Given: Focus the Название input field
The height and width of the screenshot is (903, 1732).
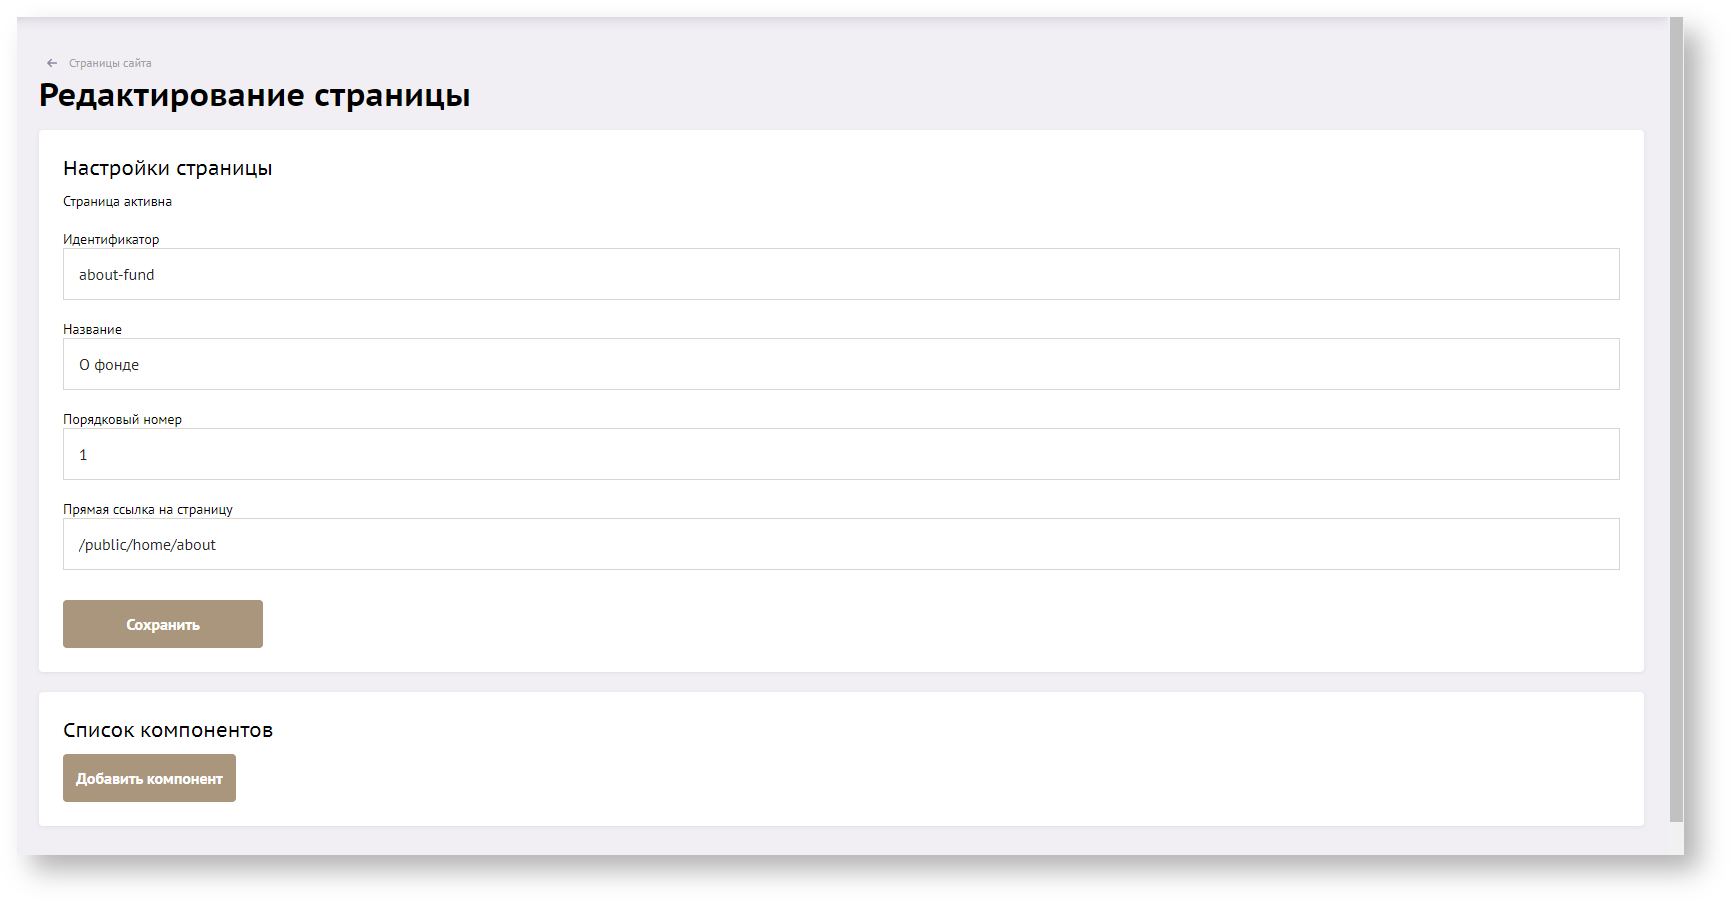Looking at the screenshot, I should [x=840, y=364].
